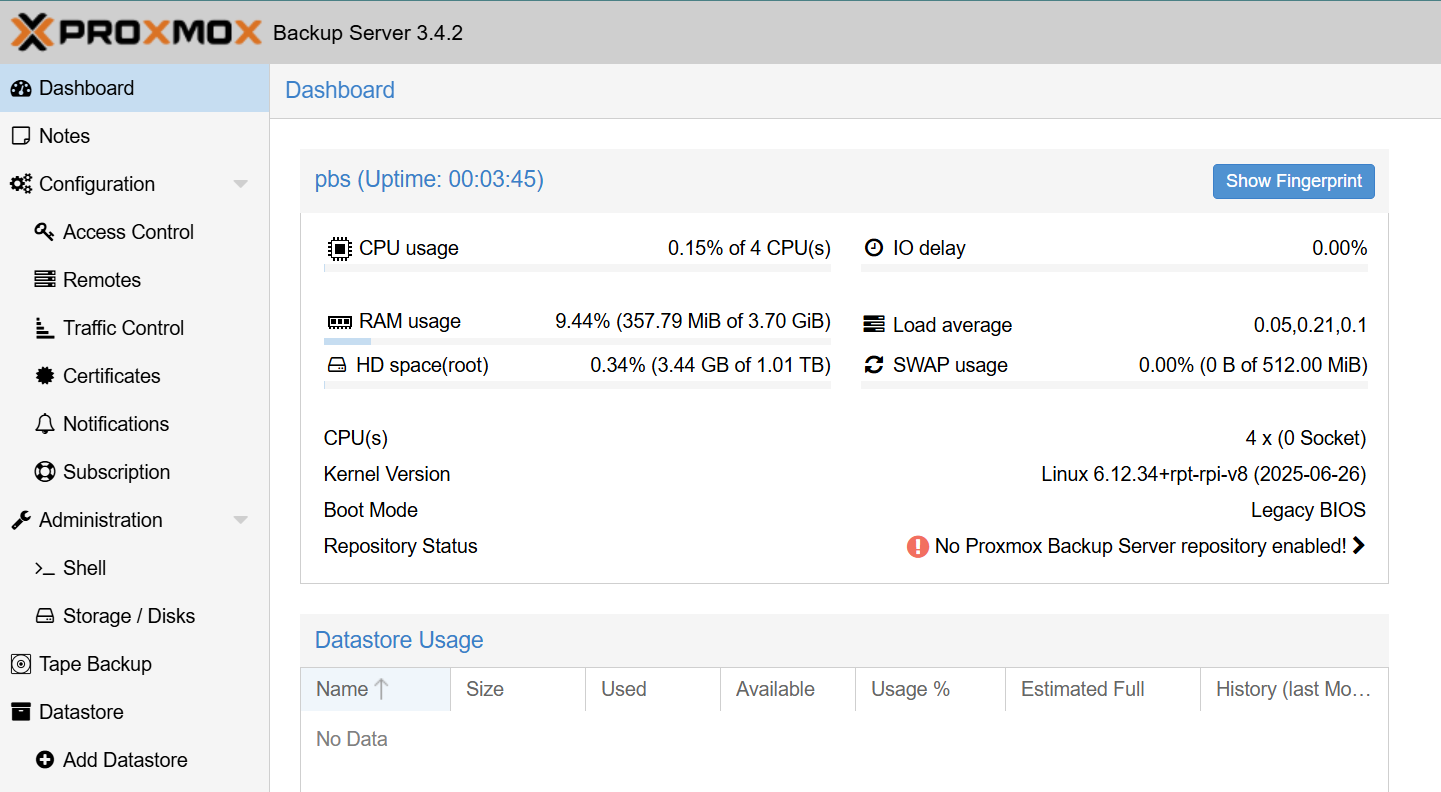The height and width of the screenshot is (792, 1441).
Task: Click the CPU usage progress bar
Action: [577, 268]
